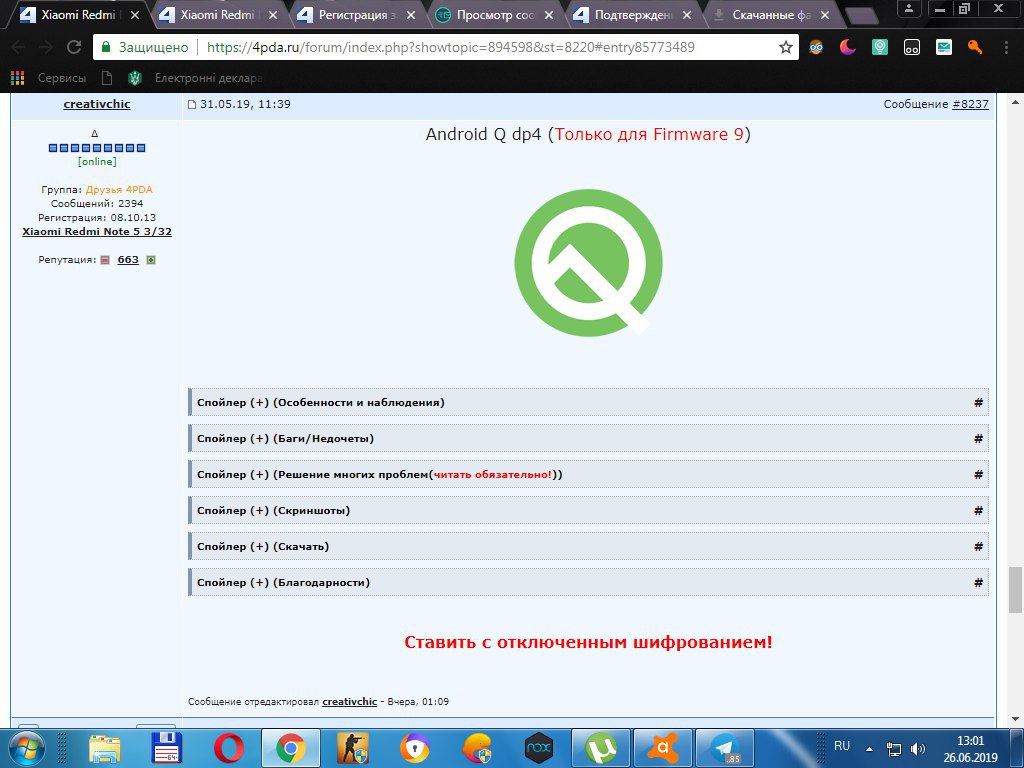Open the Chrome three-dot menu
Screen dimensions: 1024x768
pos(1006,47)
